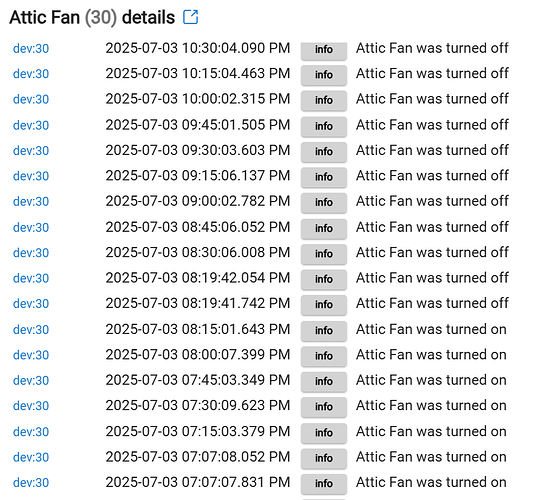Screen dimensions: 541x500
Task: Follow dev:30 link at 09:15:06.137 PM
Action: pos(31,176)
